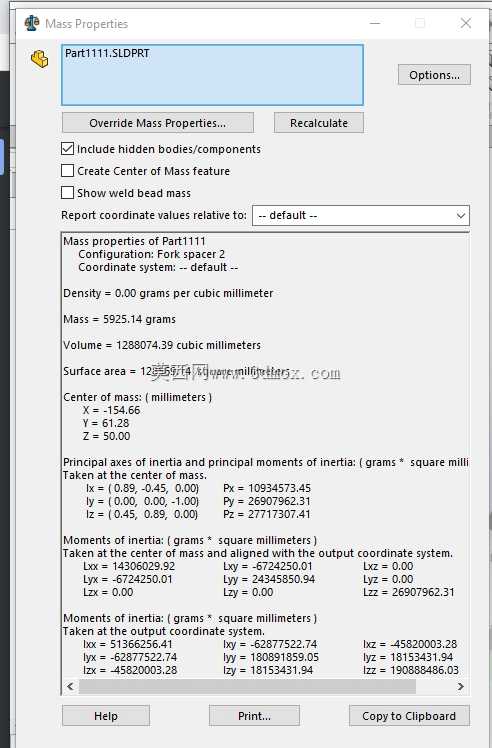Click the yellow part icon beside the file list
The width and height of the screenshot is (492, 748).
click(x=40, y=59)
